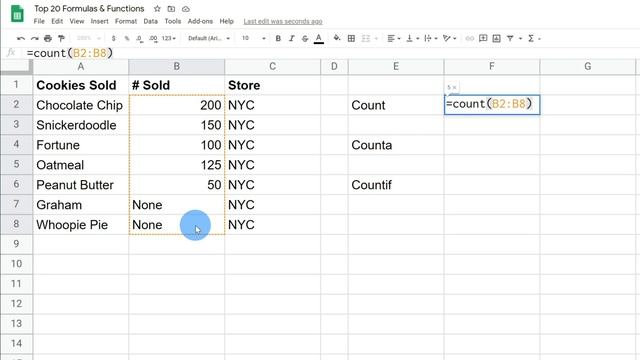
Task: Open the fill color picker
Action: 337,38
